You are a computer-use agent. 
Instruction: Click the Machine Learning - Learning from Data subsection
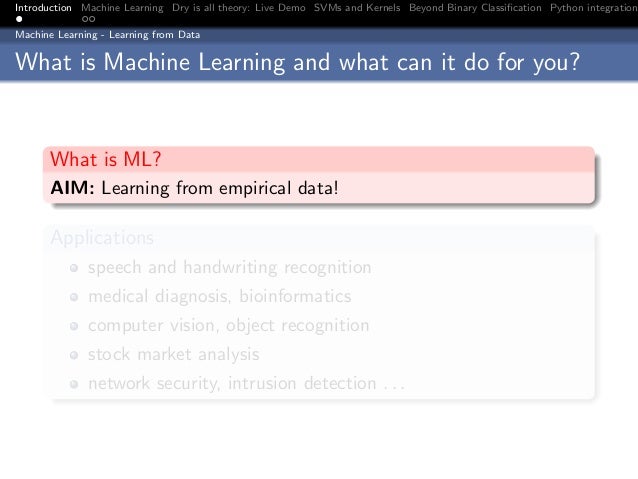(x=107, y=34)
